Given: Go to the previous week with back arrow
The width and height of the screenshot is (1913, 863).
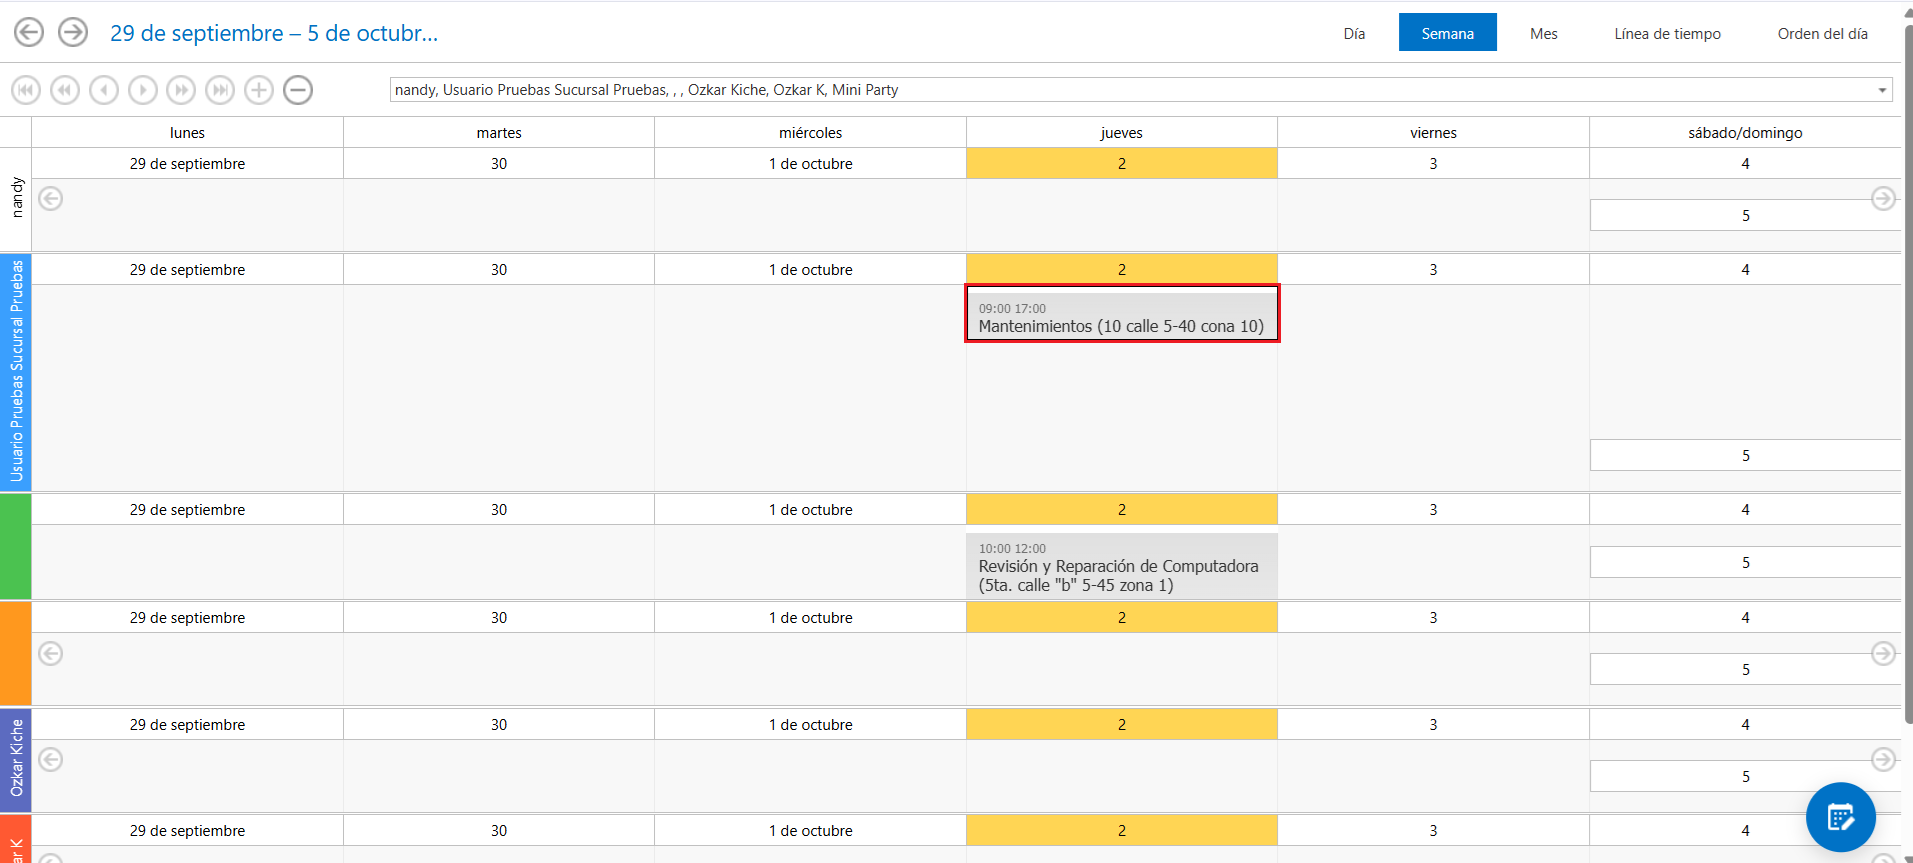Looking at the screenshot, I should (x=29, y=33).
